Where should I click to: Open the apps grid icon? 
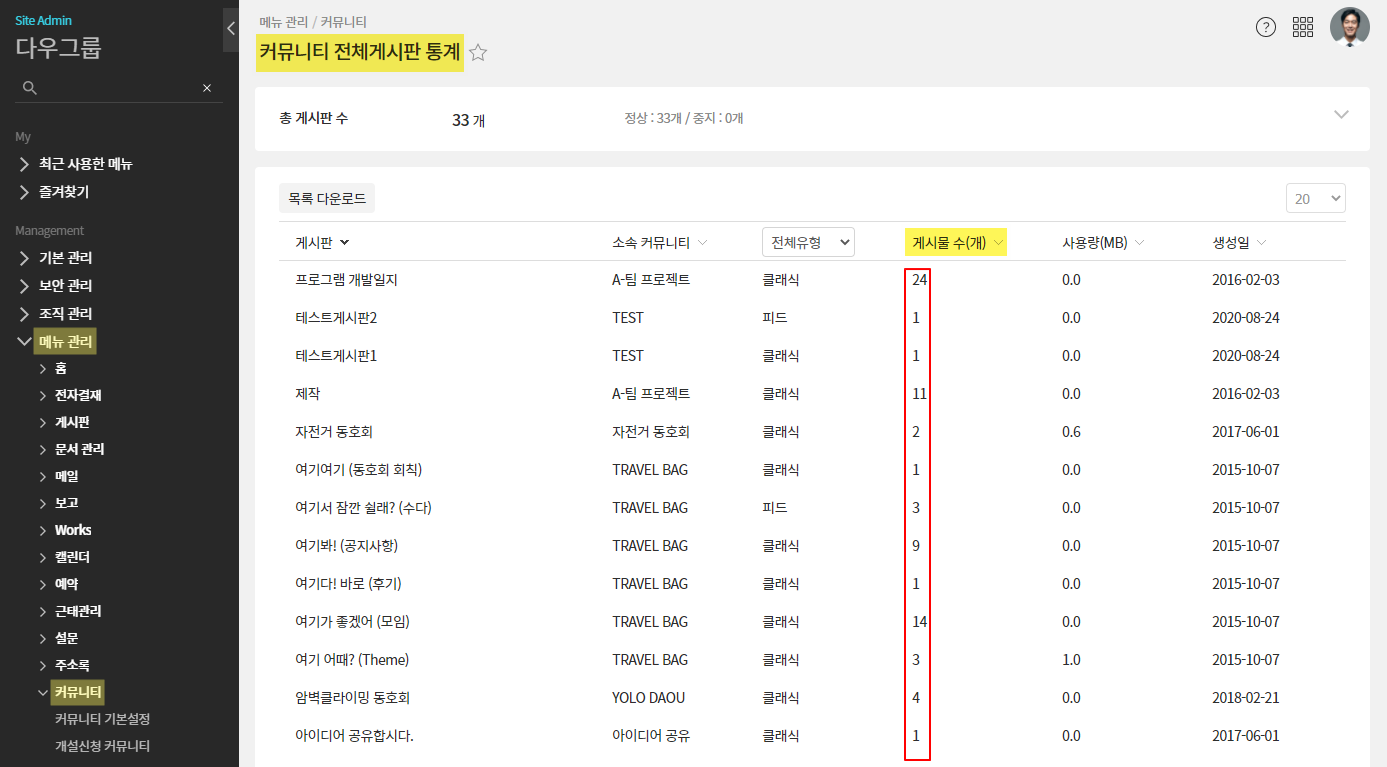(1303, 27)
